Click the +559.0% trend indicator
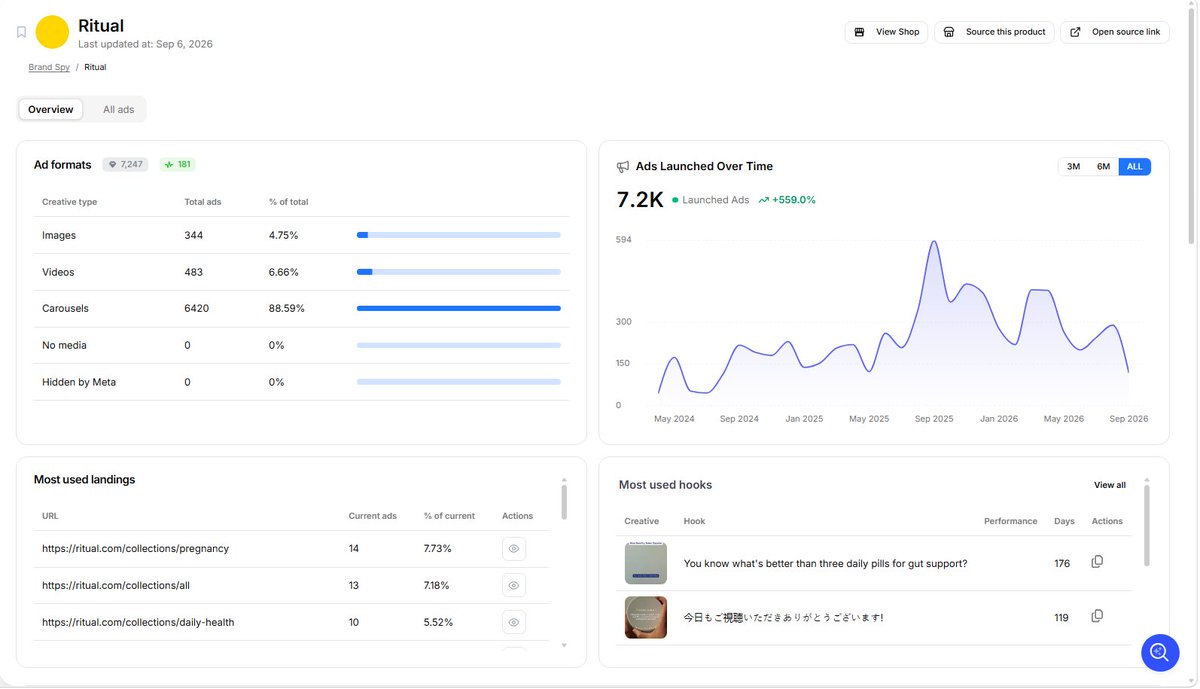Viewport: 1200px width, 689px height. coord(787,200)
